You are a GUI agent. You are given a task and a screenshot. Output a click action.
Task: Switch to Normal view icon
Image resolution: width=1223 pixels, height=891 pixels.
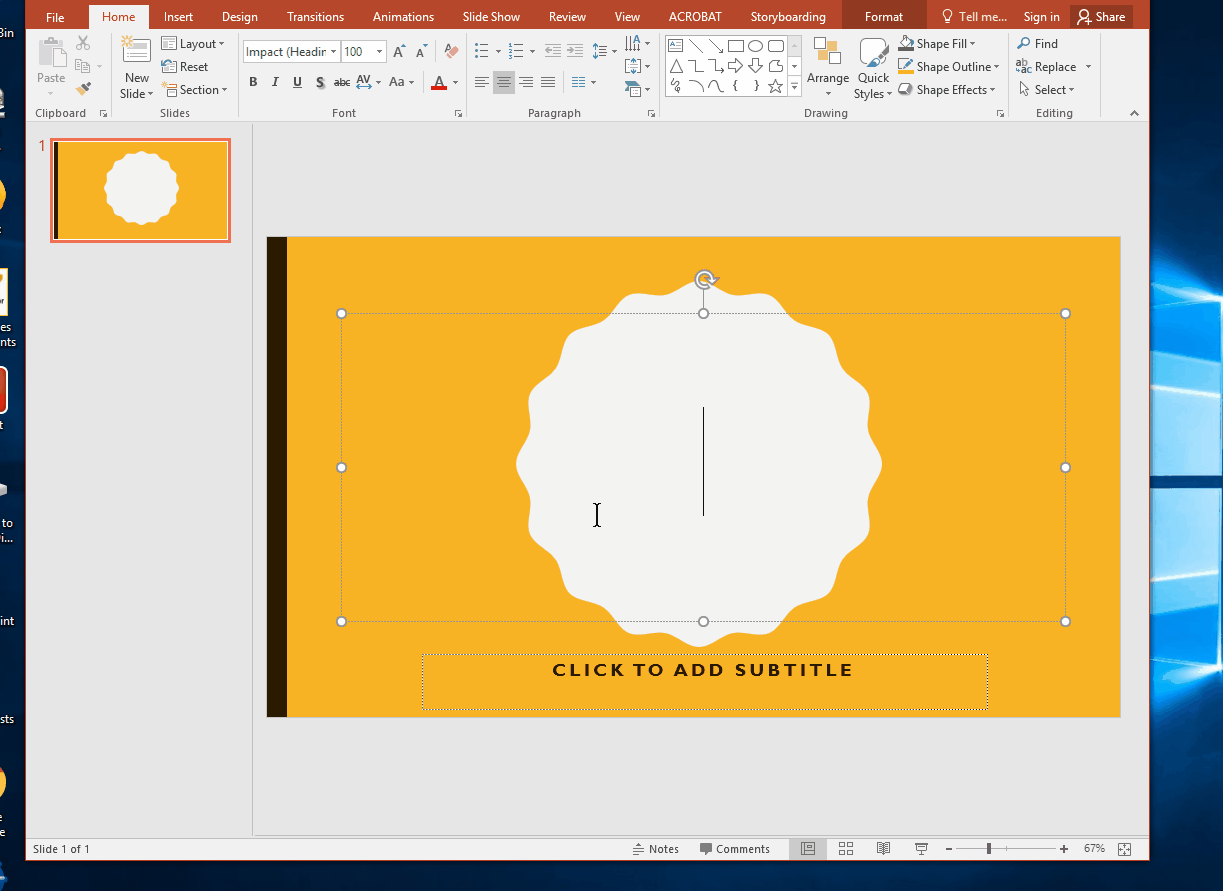(808, 849)
